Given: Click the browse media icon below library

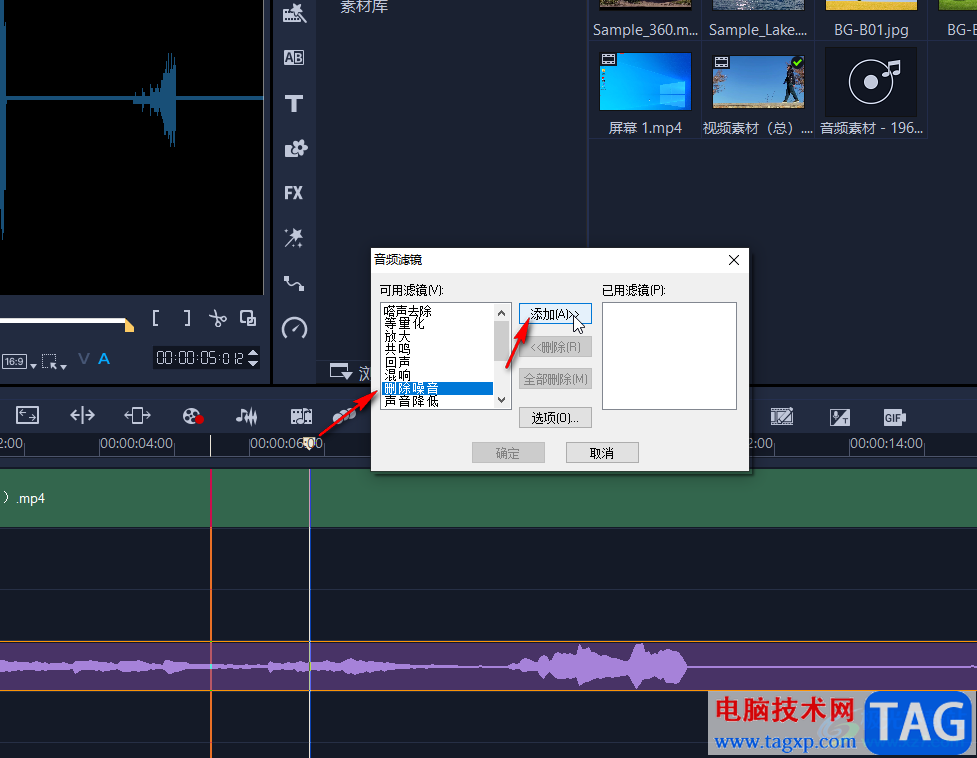Looking at the screenshot, I should [x=341, y=372].
